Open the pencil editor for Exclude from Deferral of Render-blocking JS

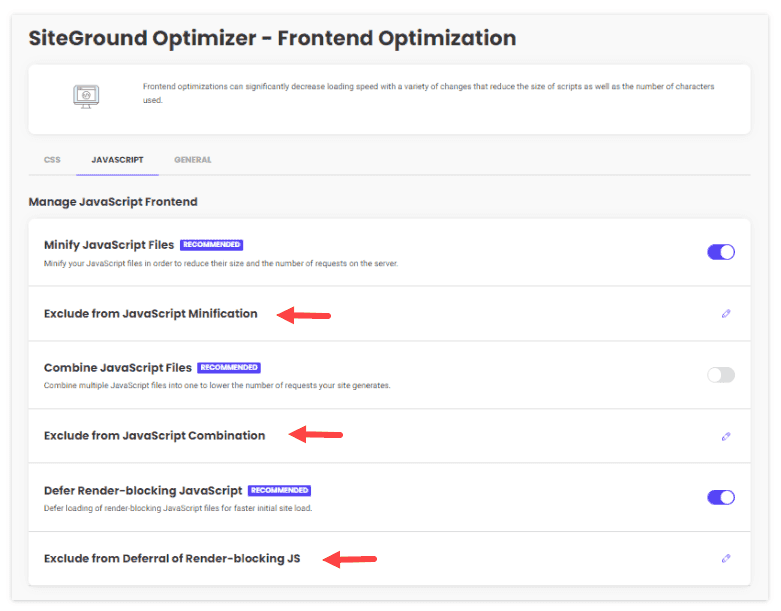coord(726,559)
